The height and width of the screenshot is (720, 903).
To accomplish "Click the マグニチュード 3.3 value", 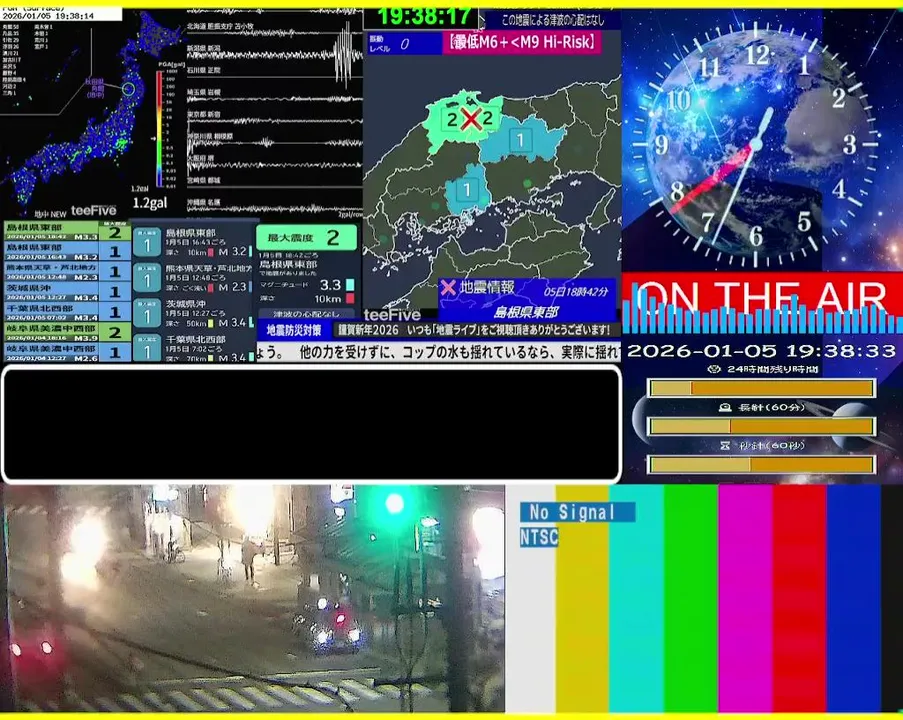I will point(330,285).
